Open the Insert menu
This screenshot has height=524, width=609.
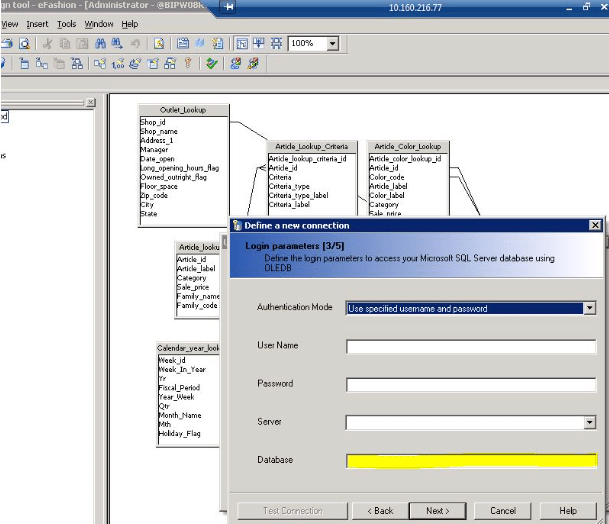click(37, 23)
